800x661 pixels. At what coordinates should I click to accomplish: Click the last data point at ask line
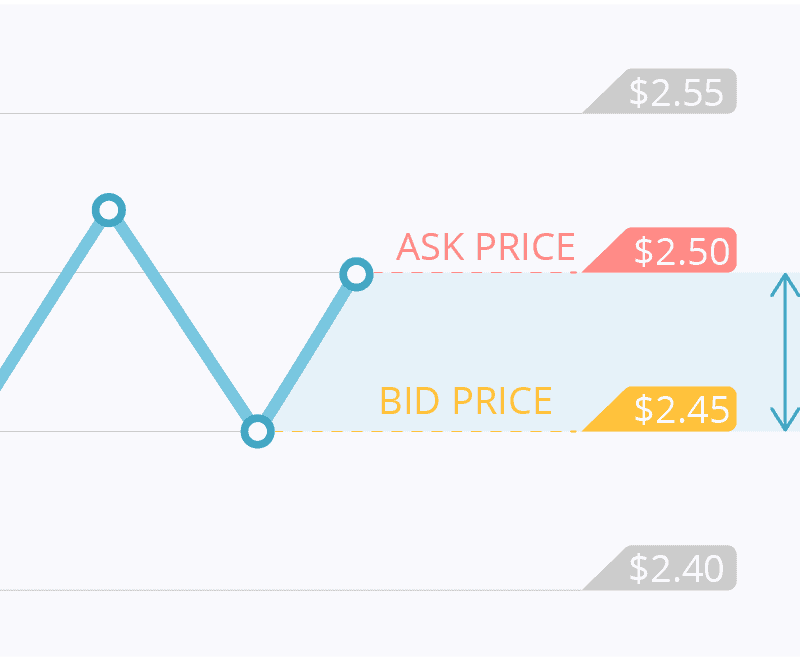coord(356,274)
